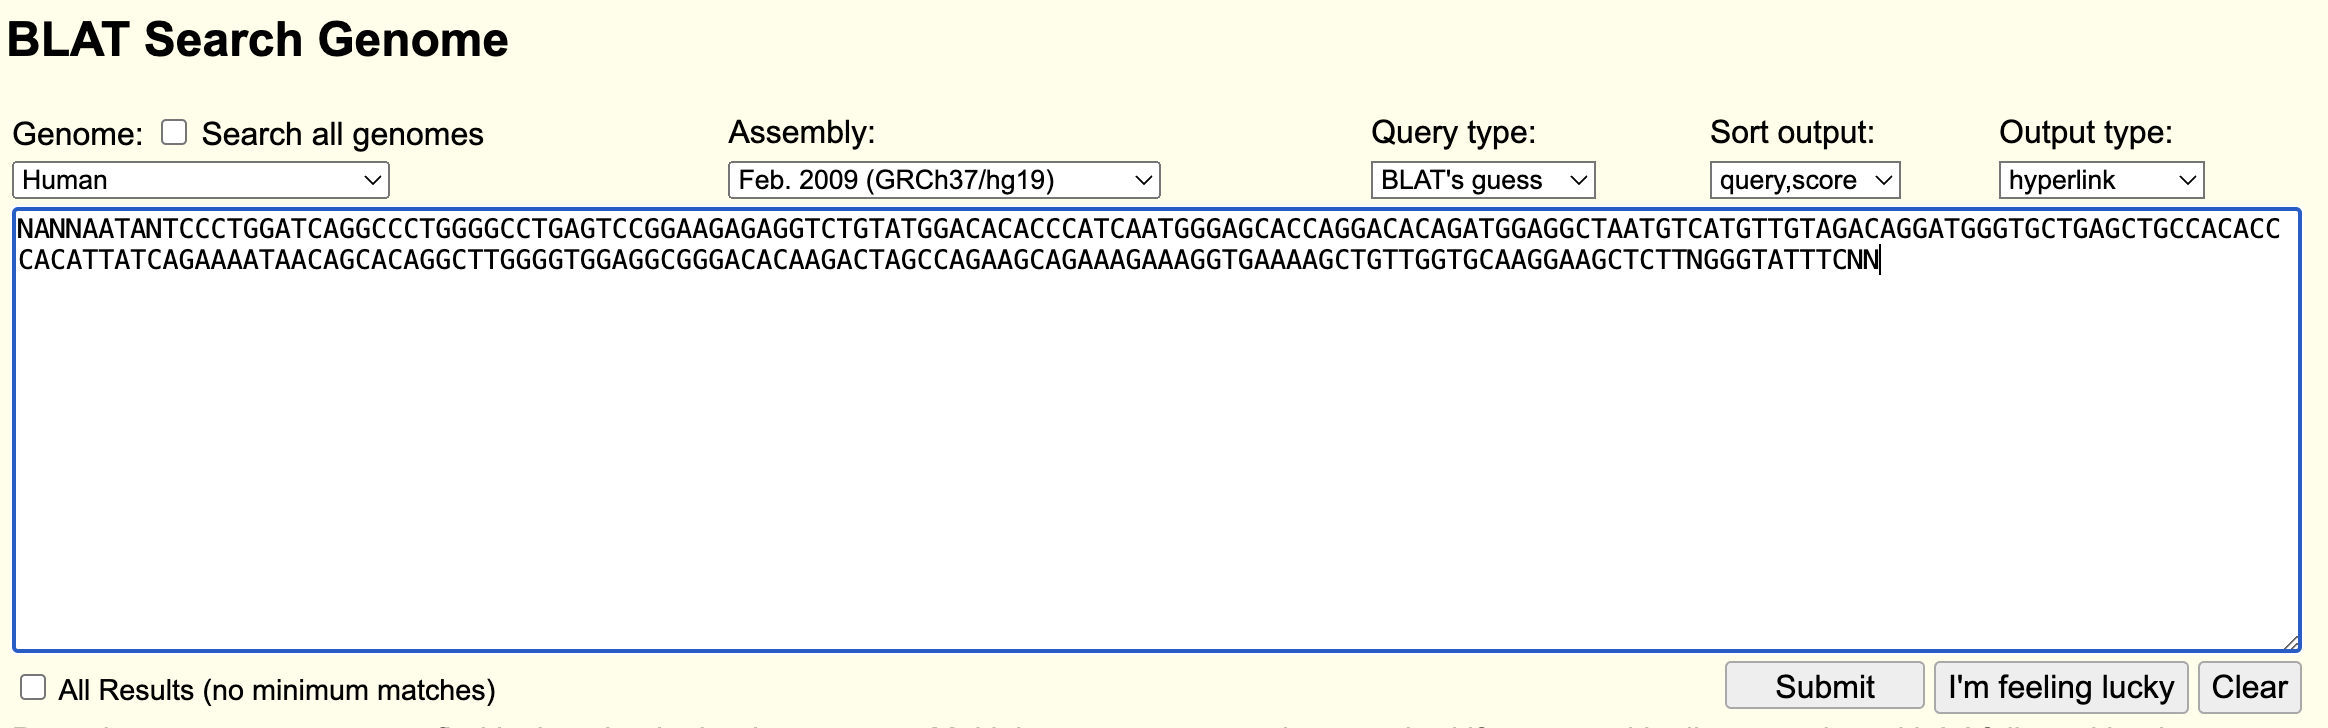Click the text area resize handle
The width and height of the screenshot is (2328, 728).
tap(2291, 643)
